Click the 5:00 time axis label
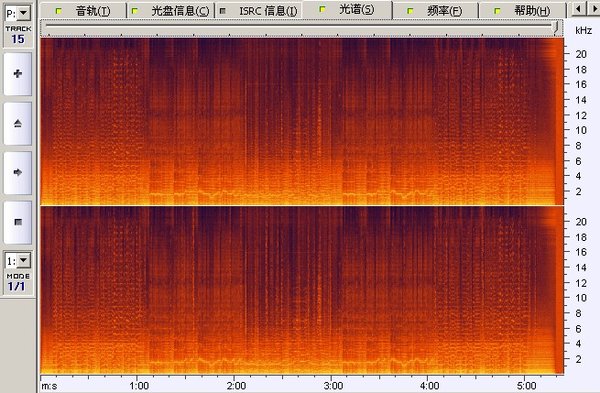The image size is (600, 393). pos(526,385)
